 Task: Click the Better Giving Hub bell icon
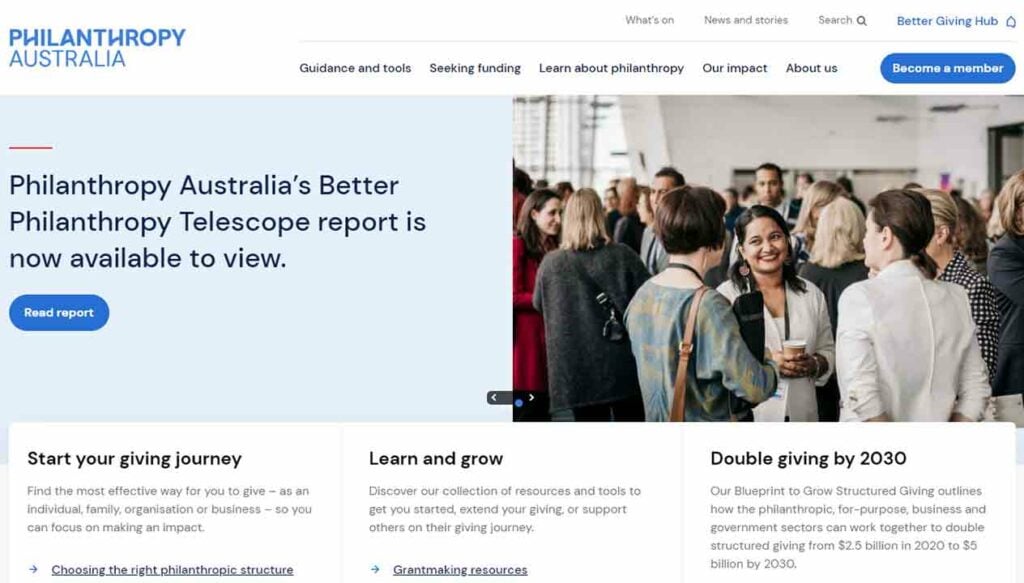coord(1011,22)
